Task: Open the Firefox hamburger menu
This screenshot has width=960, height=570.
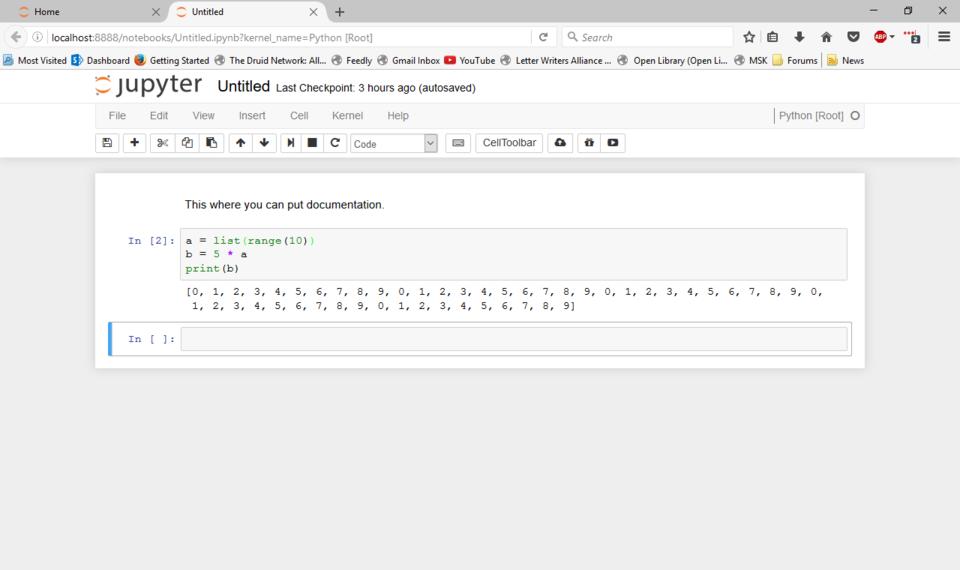Action: [944, 37]
